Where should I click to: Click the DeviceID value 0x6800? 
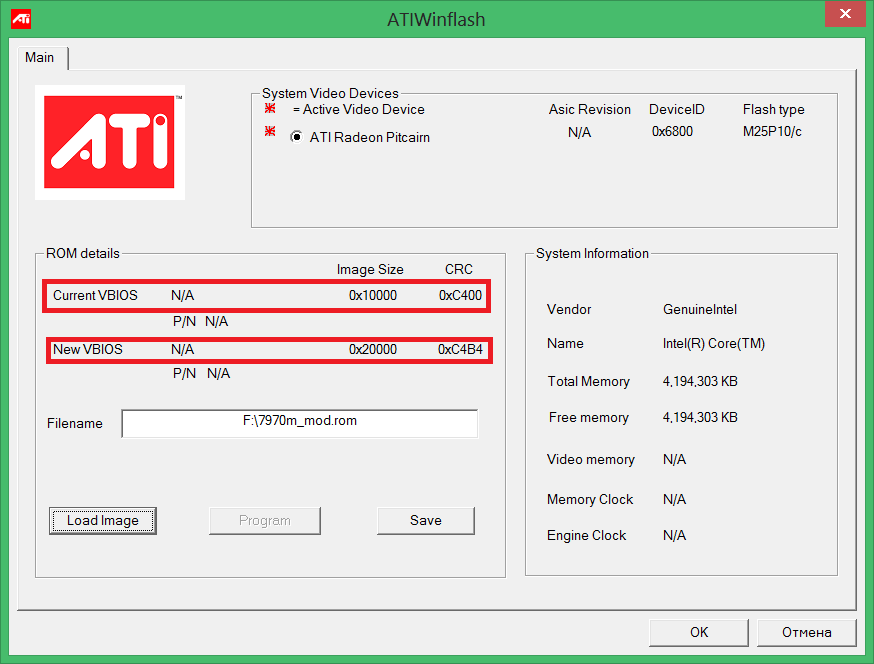(672, 132)
